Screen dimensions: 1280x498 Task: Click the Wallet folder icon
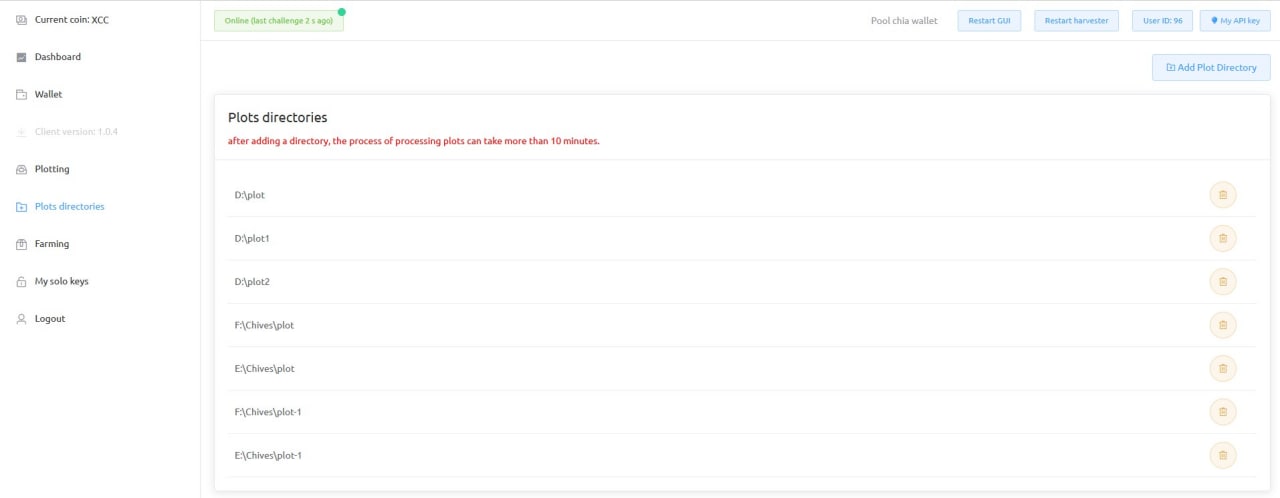pyautogui.click(x=22, y=94)
